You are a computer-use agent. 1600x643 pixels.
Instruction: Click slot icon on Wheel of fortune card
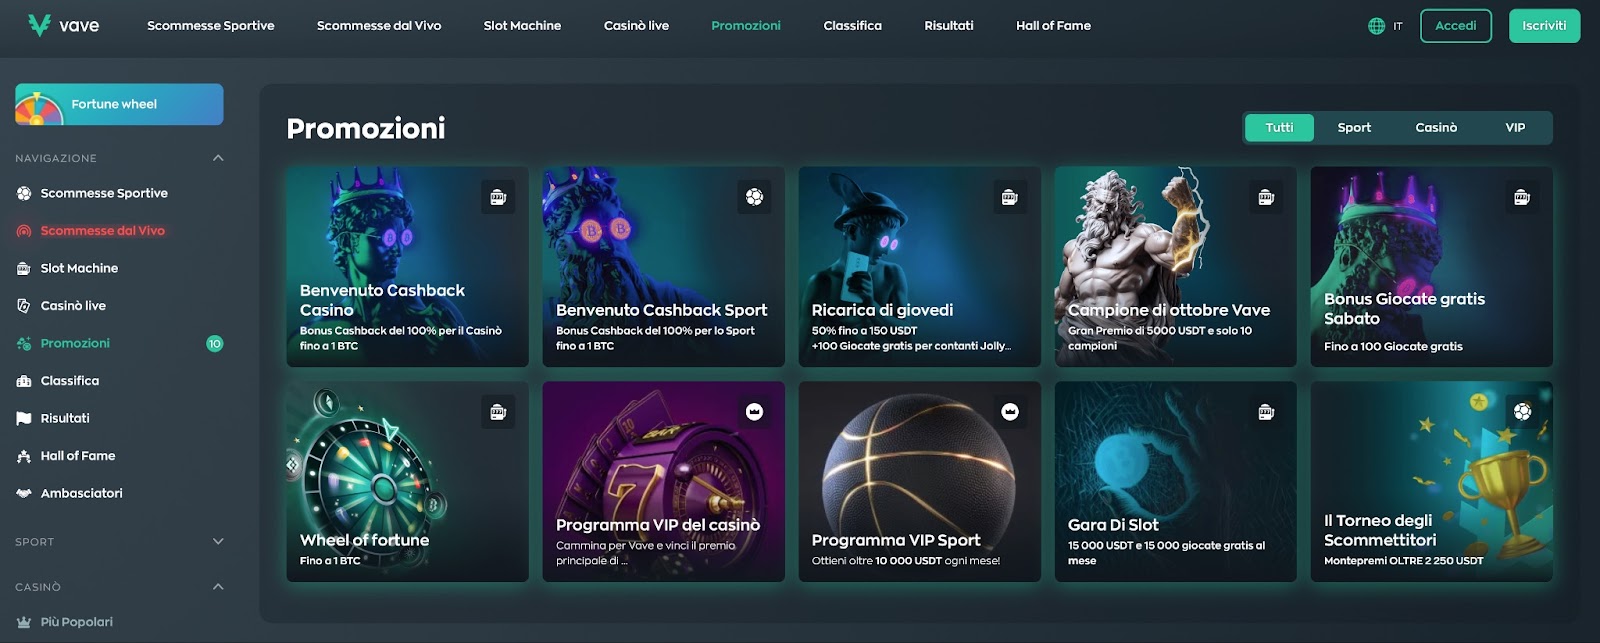click(x=498, y=412)
